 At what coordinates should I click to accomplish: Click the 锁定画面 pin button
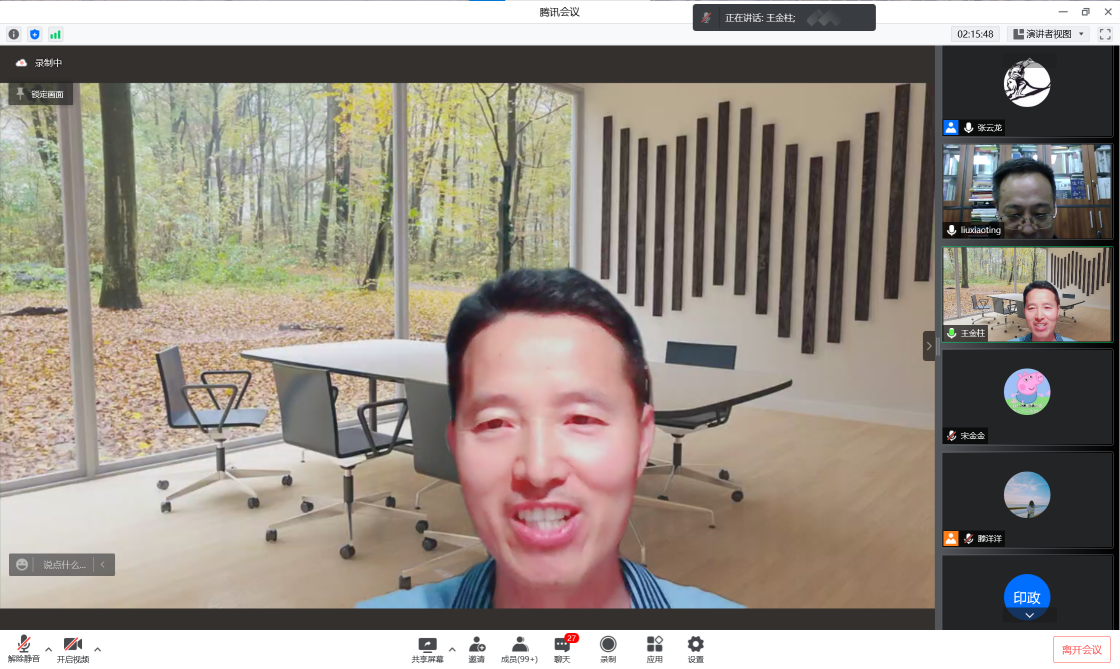[40, 94]
